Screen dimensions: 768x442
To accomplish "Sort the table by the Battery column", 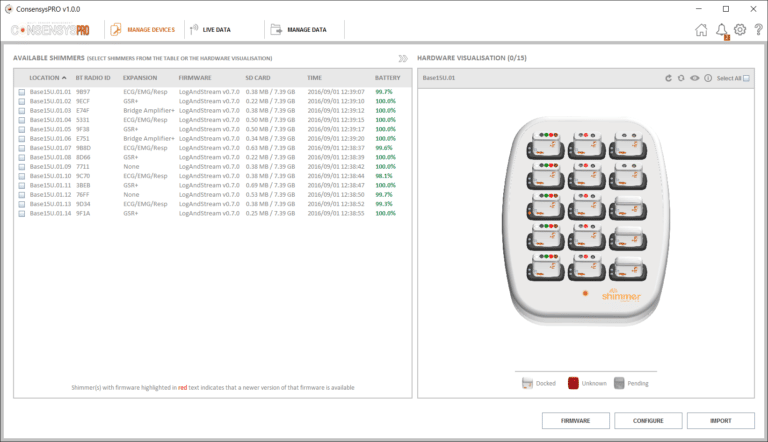I will (x=387, y=77).
